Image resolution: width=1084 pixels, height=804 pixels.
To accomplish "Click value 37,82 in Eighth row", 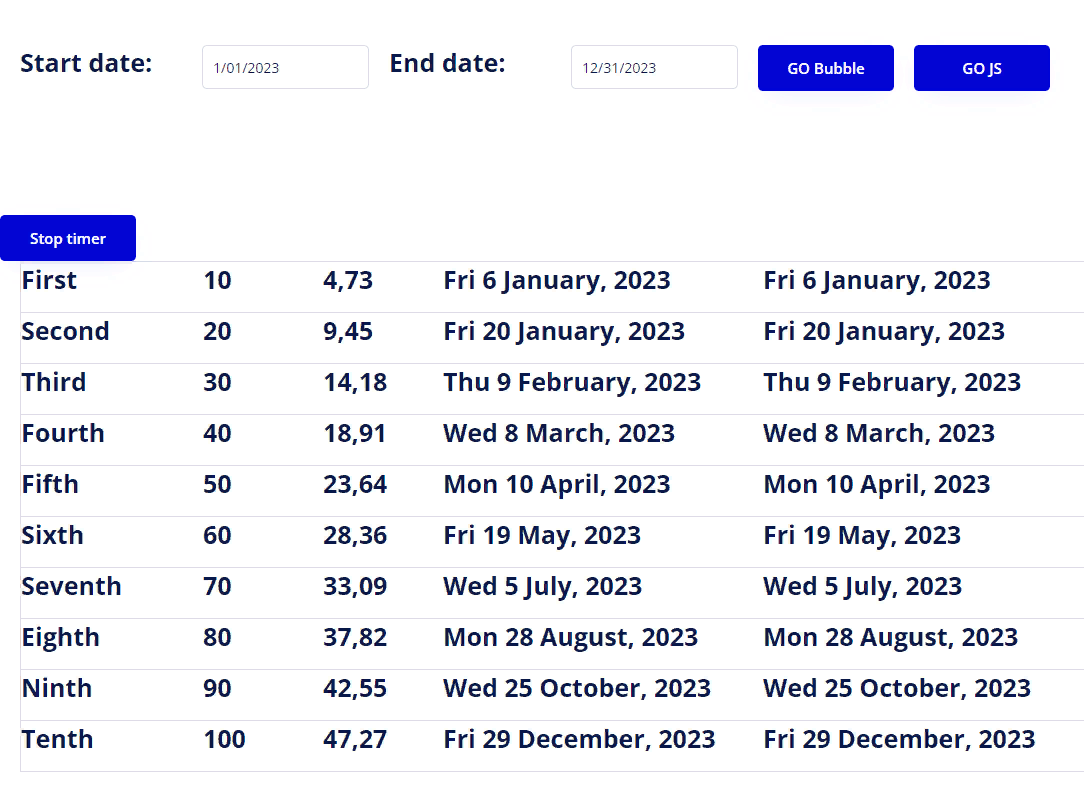I will pos(355,637).
